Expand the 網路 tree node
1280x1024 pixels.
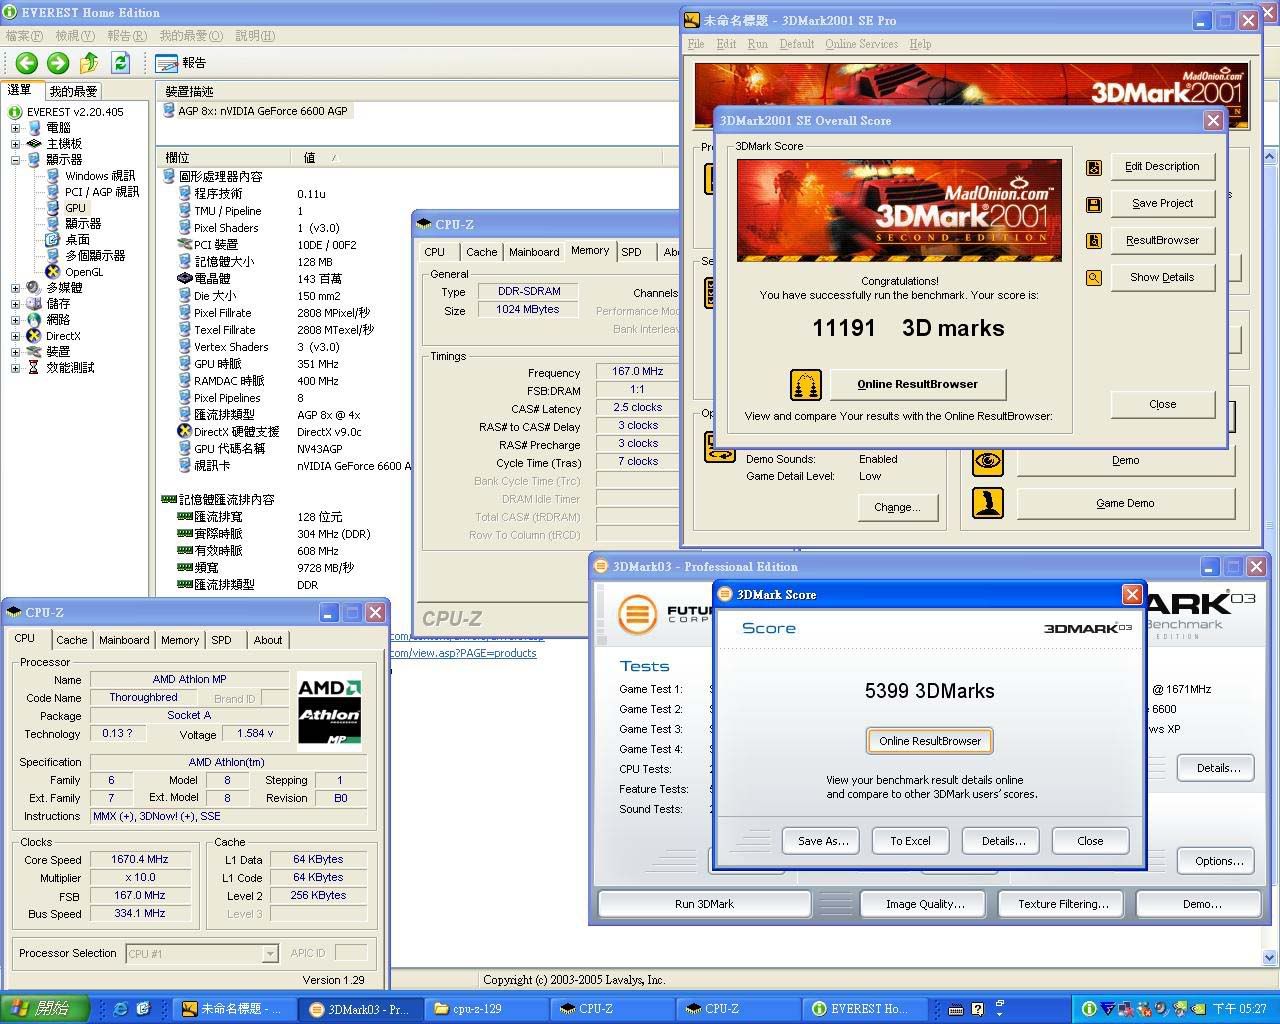click(16, 320)
